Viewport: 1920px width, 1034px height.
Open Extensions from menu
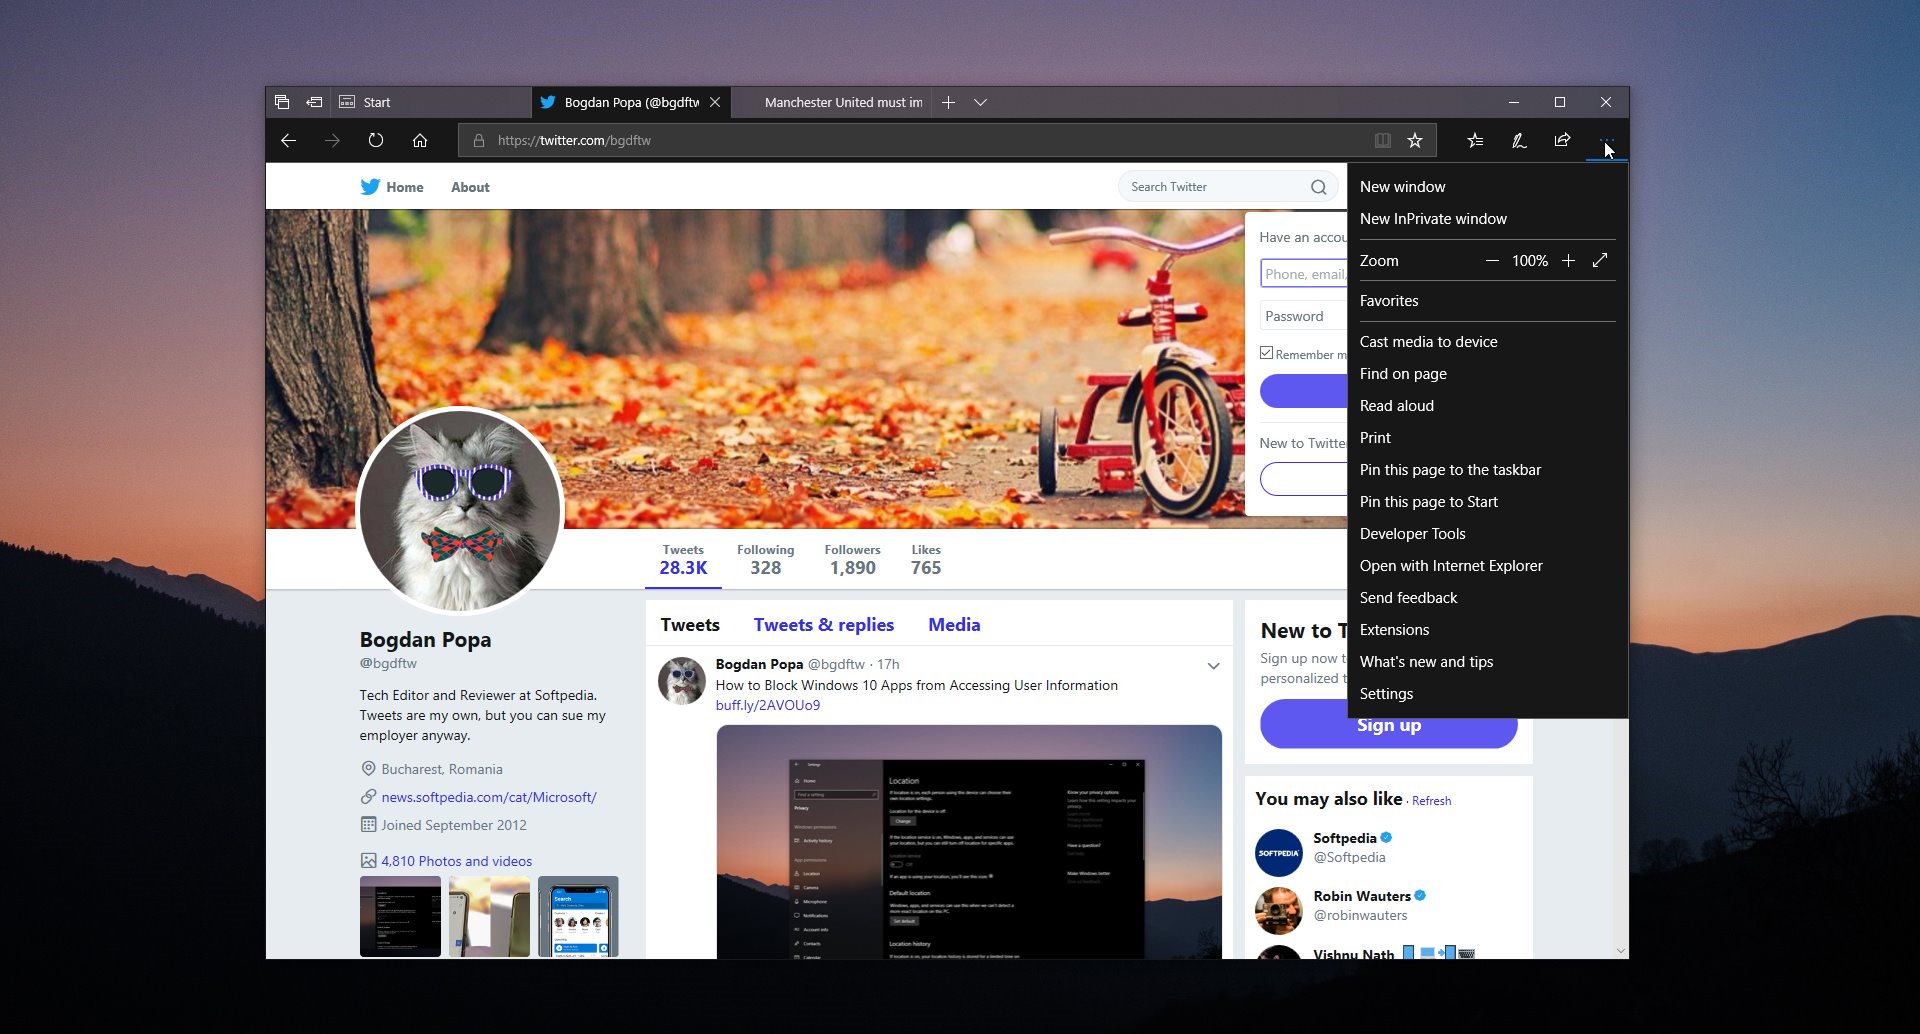[1487, 630]
